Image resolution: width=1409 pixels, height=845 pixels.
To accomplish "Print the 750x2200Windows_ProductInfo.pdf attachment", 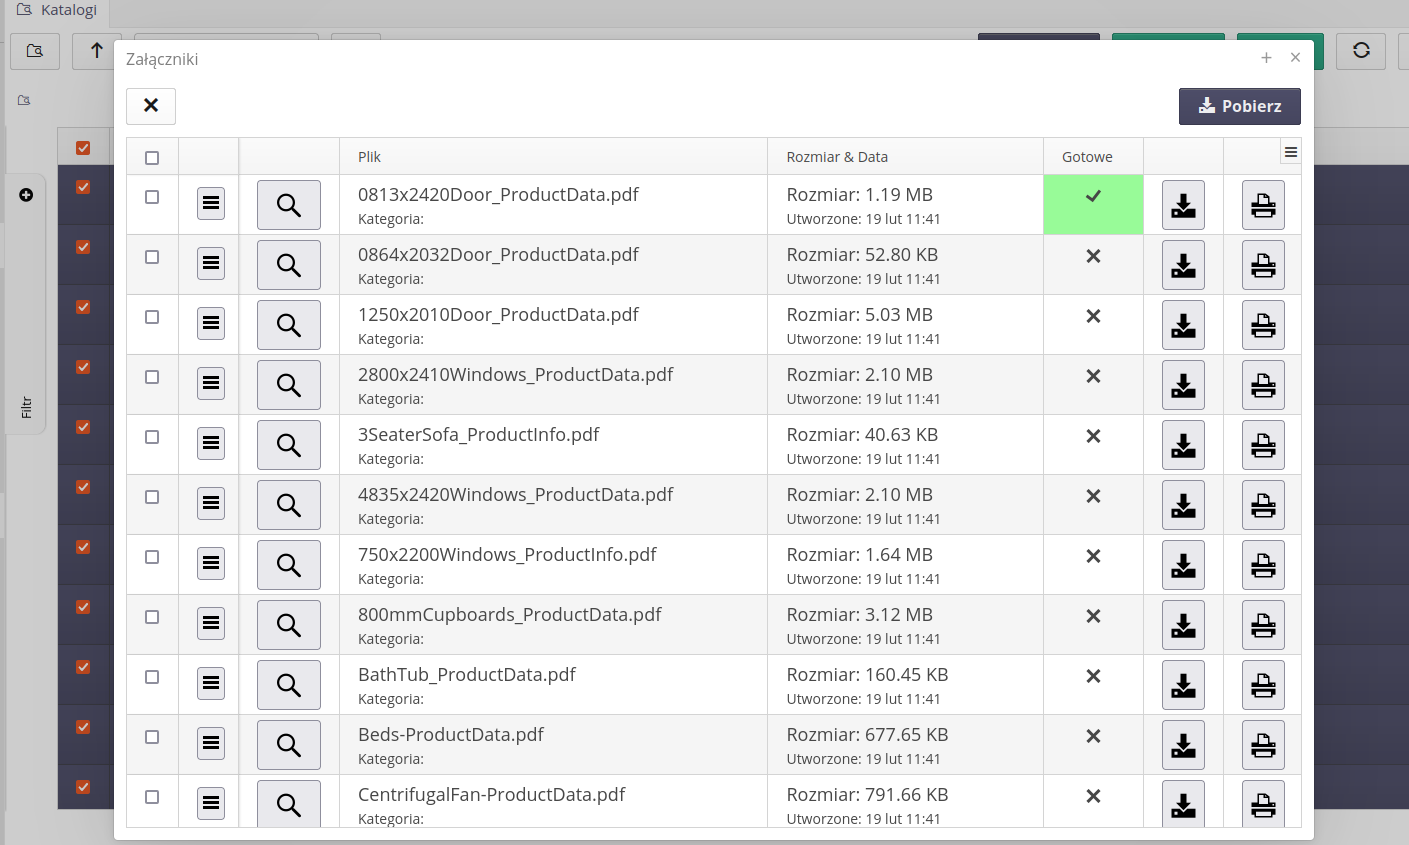I will pos(1263,565).
